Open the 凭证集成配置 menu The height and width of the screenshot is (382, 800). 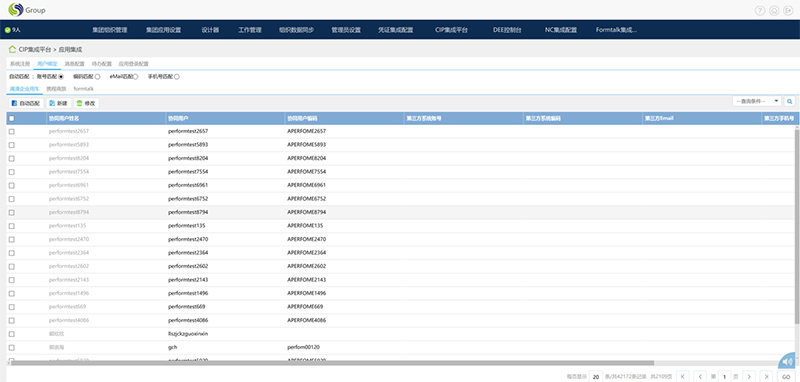(395, 30)
